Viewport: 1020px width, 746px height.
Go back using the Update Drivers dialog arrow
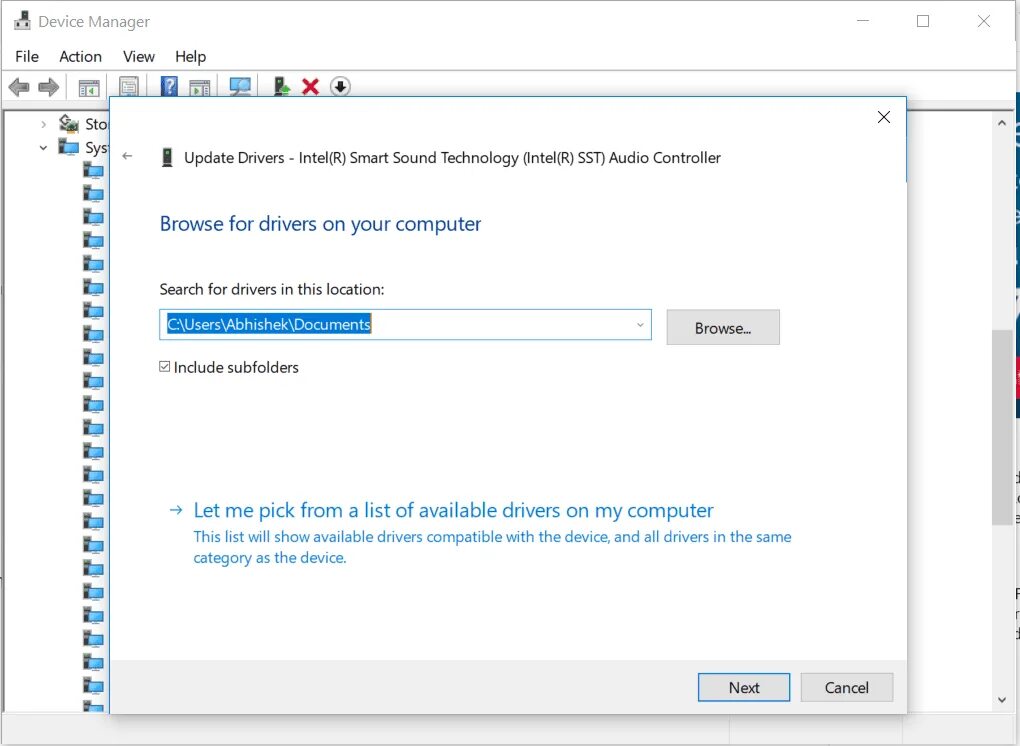[x=128, y=156]
